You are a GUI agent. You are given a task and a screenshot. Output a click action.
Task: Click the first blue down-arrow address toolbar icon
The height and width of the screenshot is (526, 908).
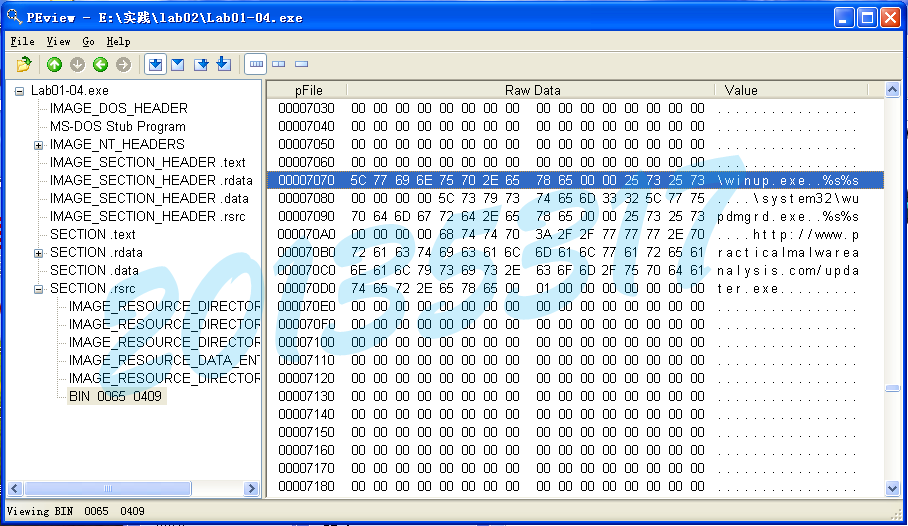[x=155, y=65]
